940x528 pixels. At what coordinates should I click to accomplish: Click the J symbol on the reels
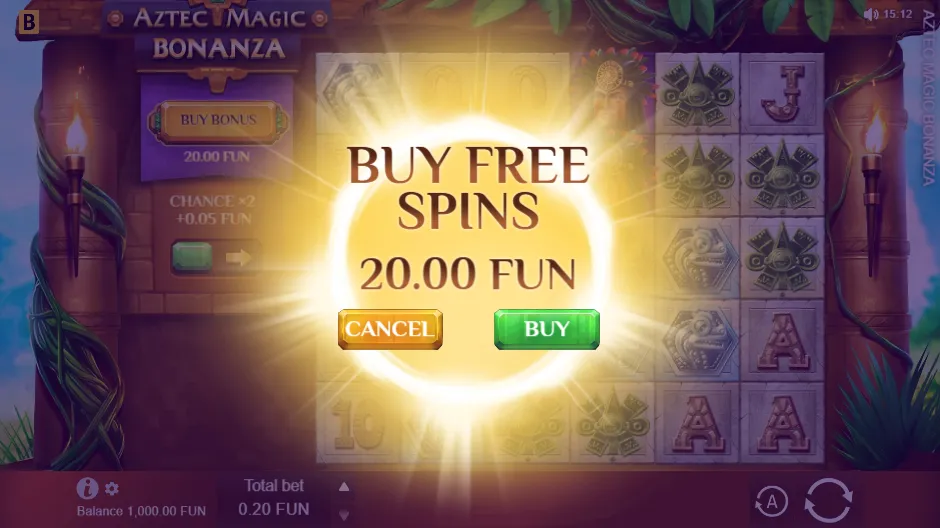[782, 94]
